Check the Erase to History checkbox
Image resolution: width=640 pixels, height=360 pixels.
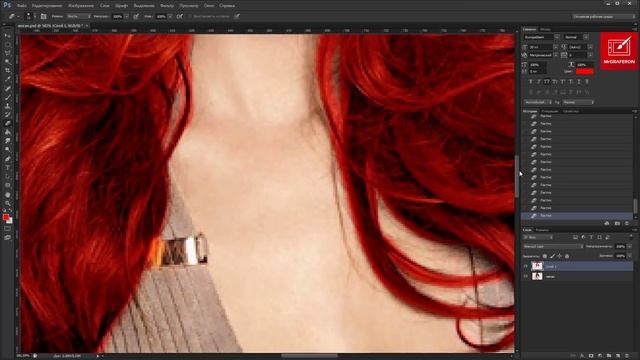click(x=190, y=16)
